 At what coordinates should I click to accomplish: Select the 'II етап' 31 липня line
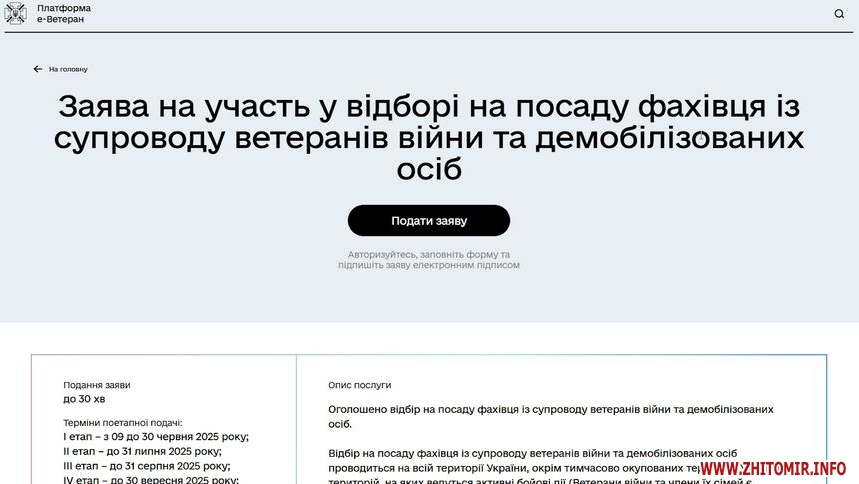pos(142,451)
